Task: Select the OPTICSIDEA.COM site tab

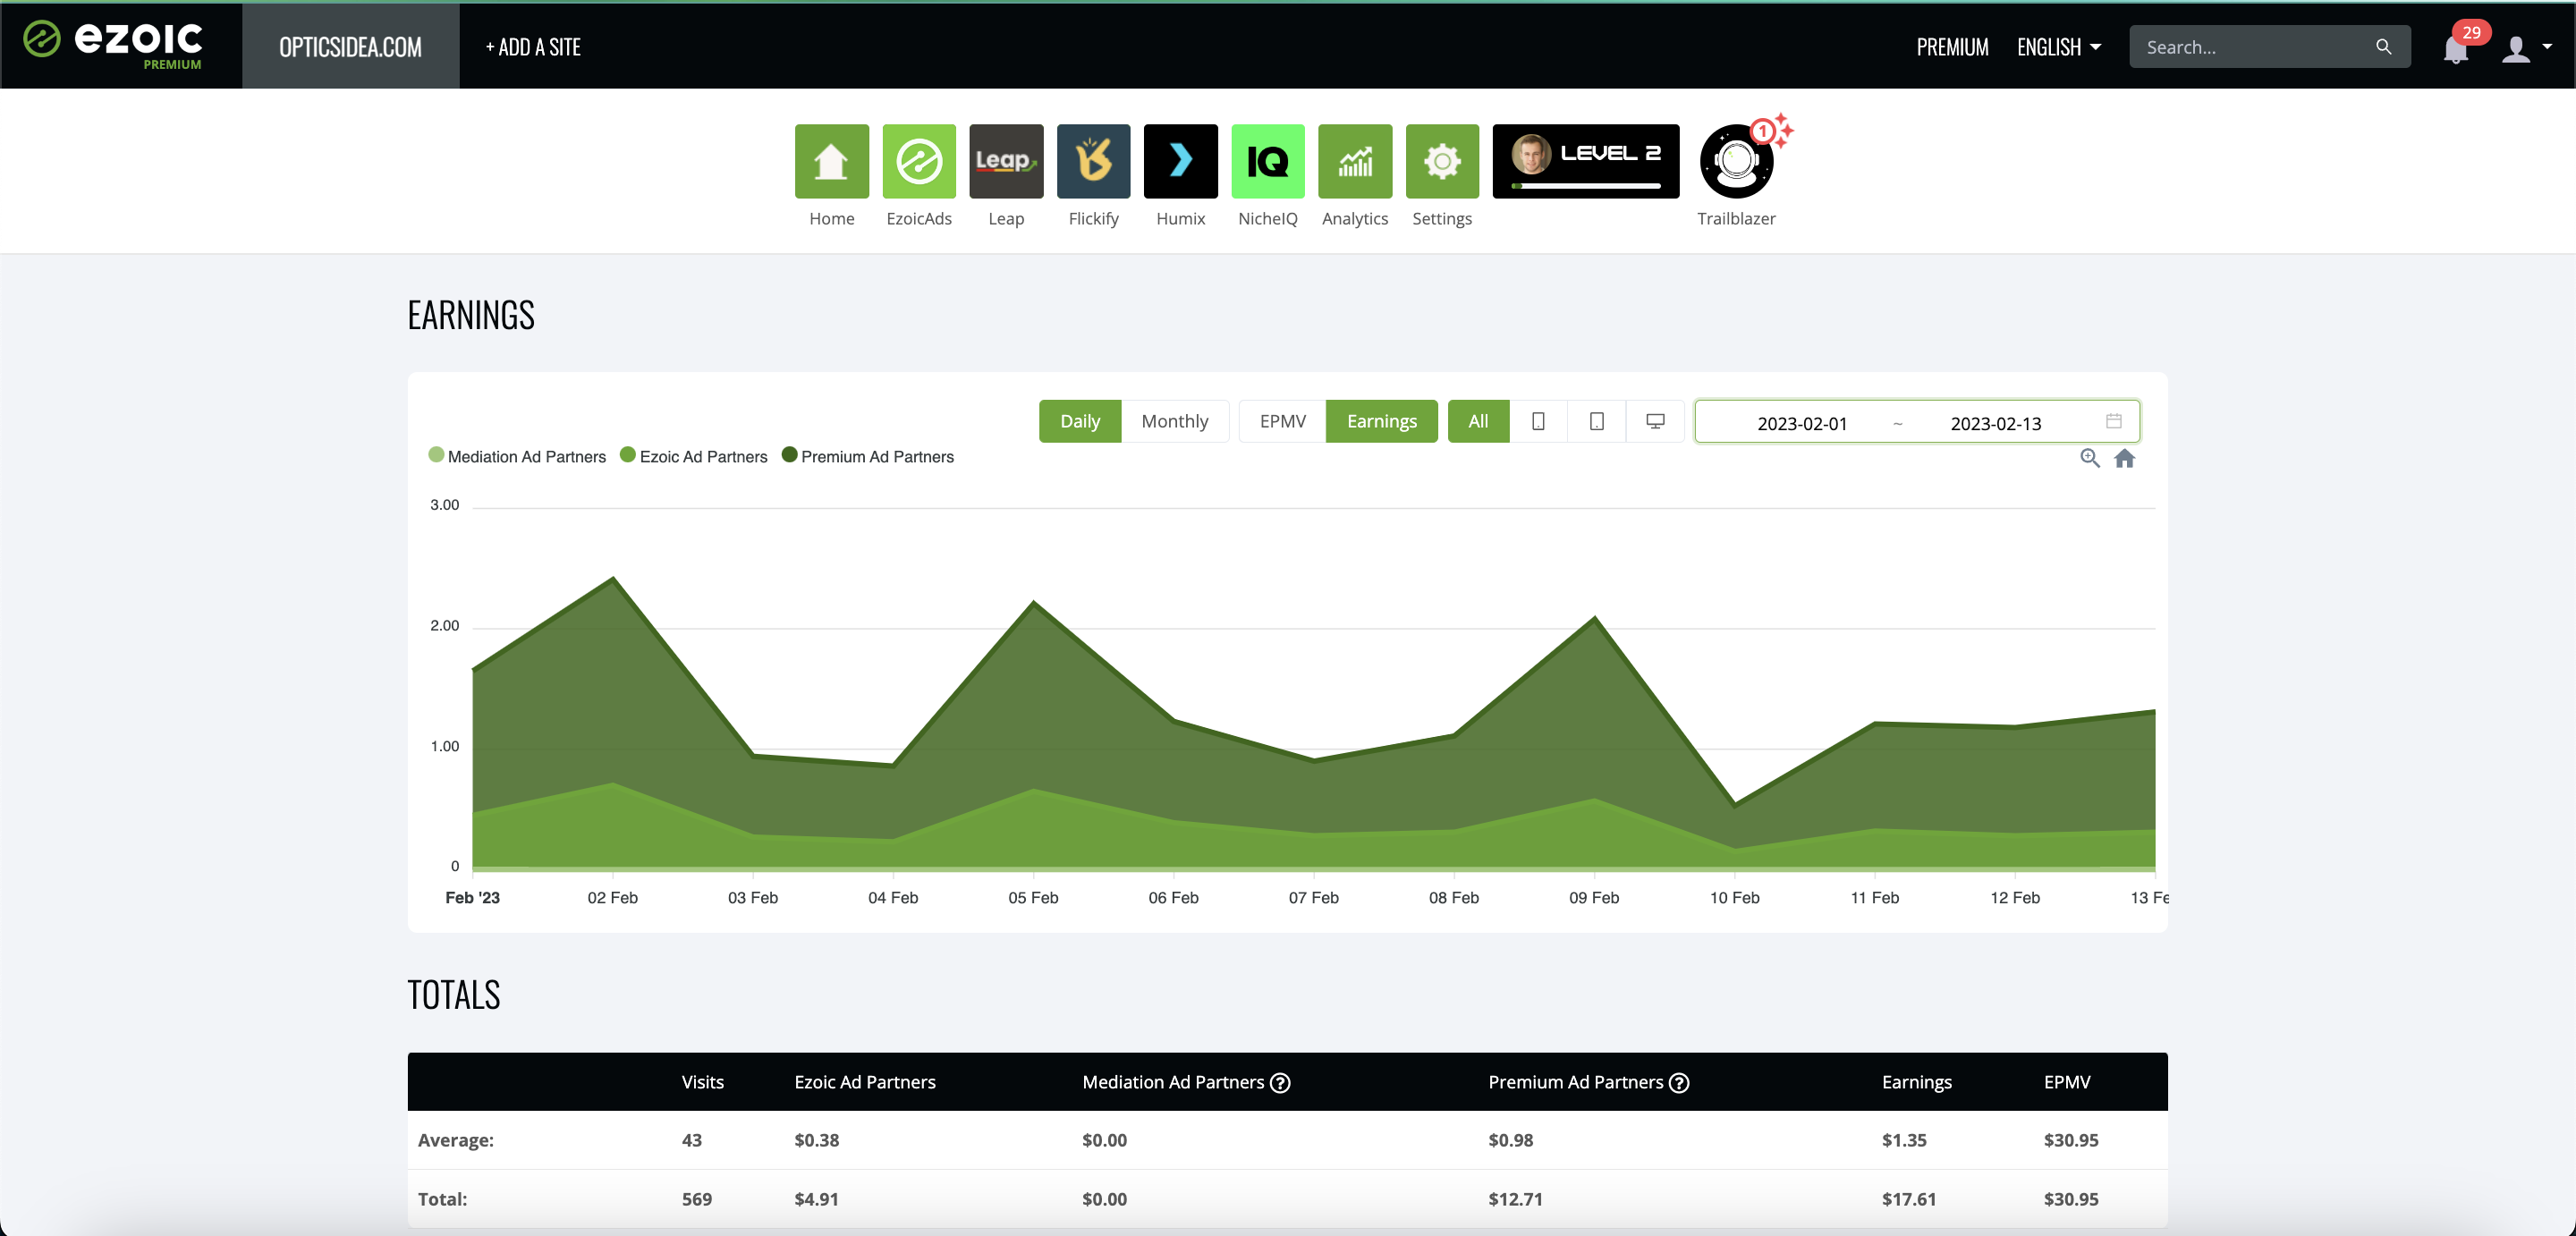Action: [x=350, y=46]
